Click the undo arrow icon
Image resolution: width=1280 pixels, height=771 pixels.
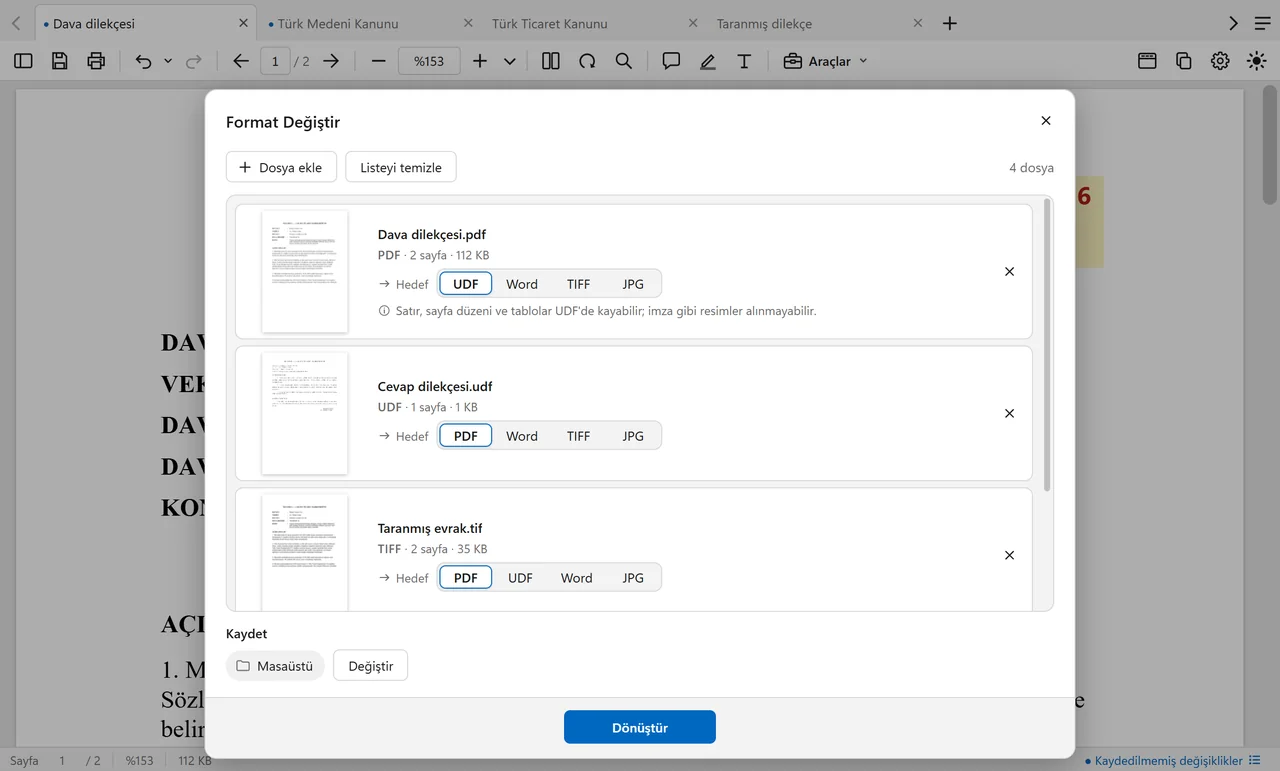click(143, 61)
